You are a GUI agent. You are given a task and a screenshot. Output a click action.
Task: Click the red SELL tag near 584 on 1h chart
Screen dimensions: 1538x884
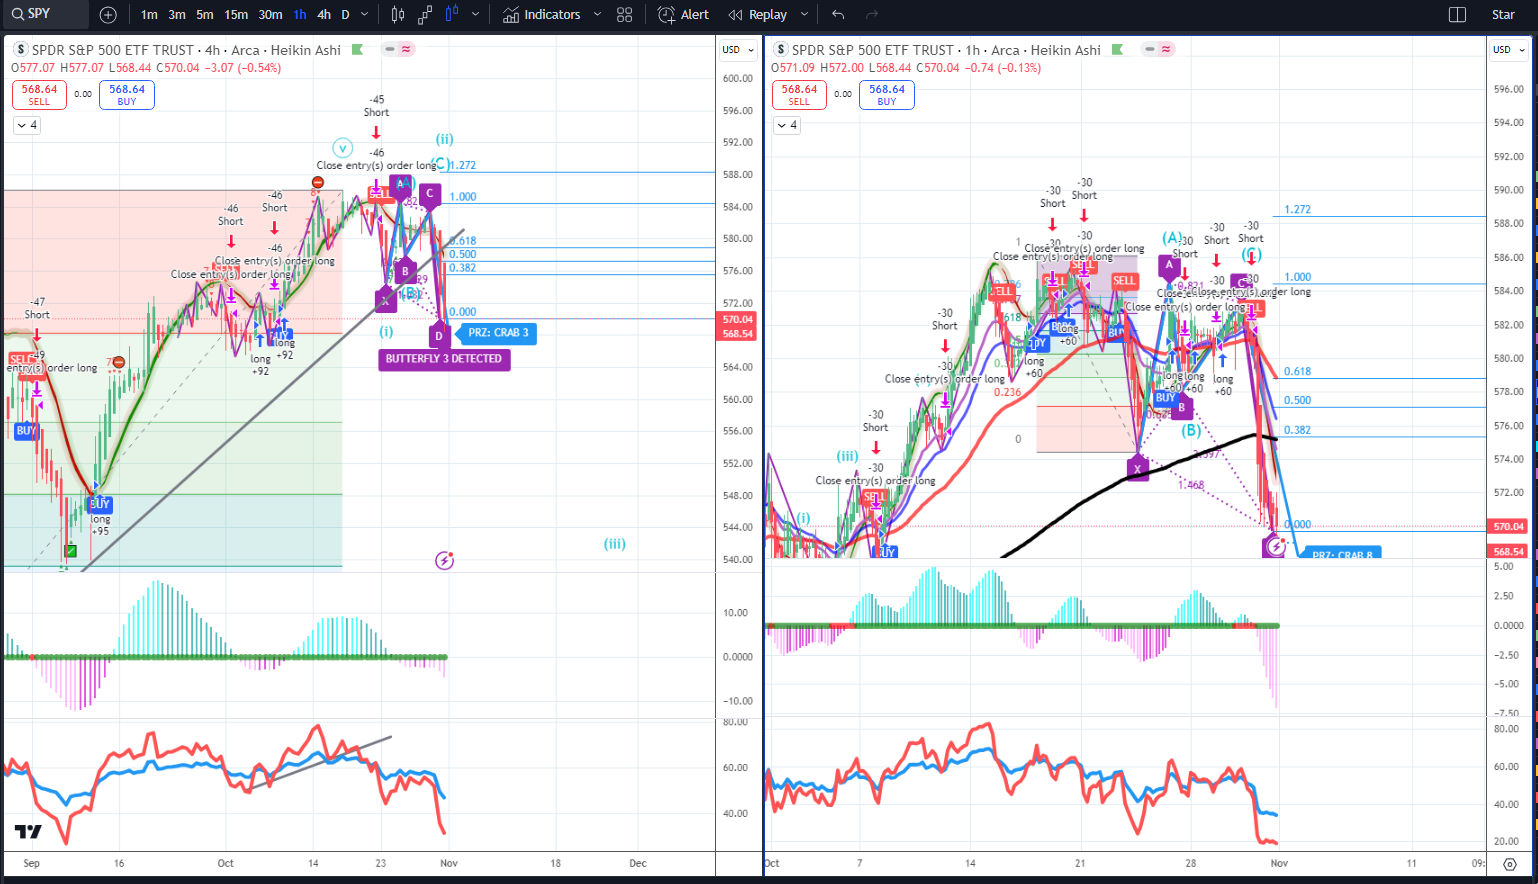(x=1124, y=281)
